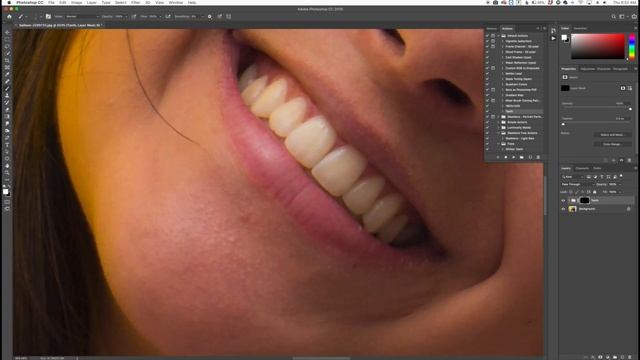Switch to the Adjustments tab
The width and height of the screenshot is (640, 360).
tap(587, 69)
